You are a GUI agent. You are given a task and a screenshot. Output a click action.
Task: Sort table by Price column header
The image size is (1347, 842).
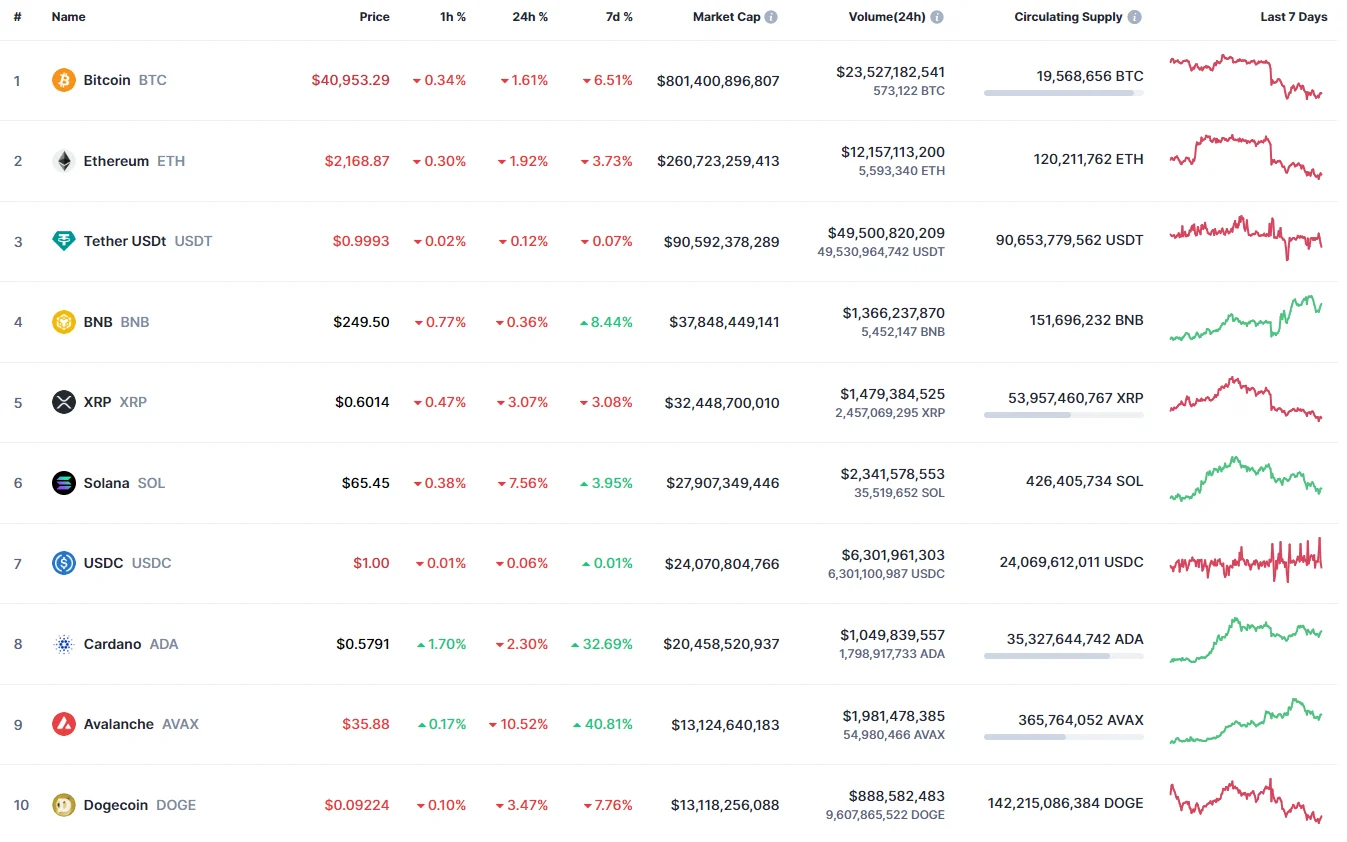[x=375, y=17]
